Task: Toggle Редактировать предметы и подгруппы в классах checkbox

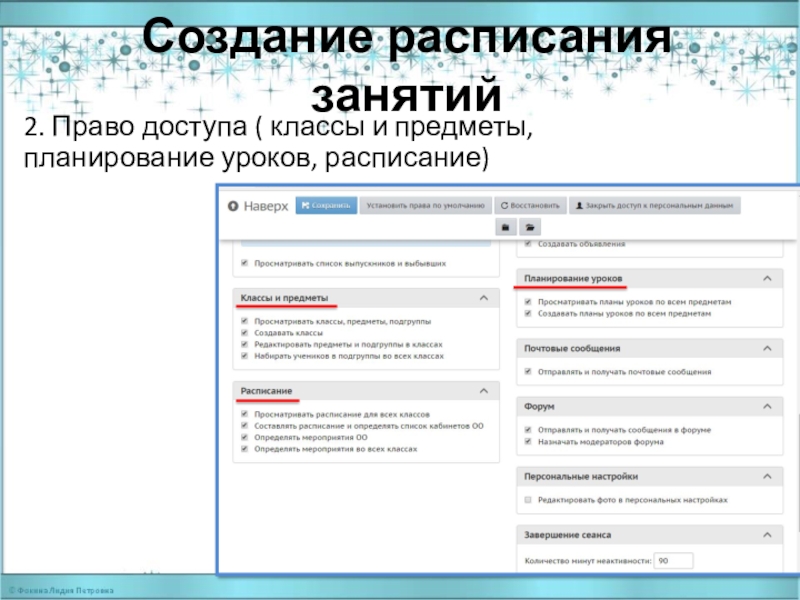Action: pos(244,344)
